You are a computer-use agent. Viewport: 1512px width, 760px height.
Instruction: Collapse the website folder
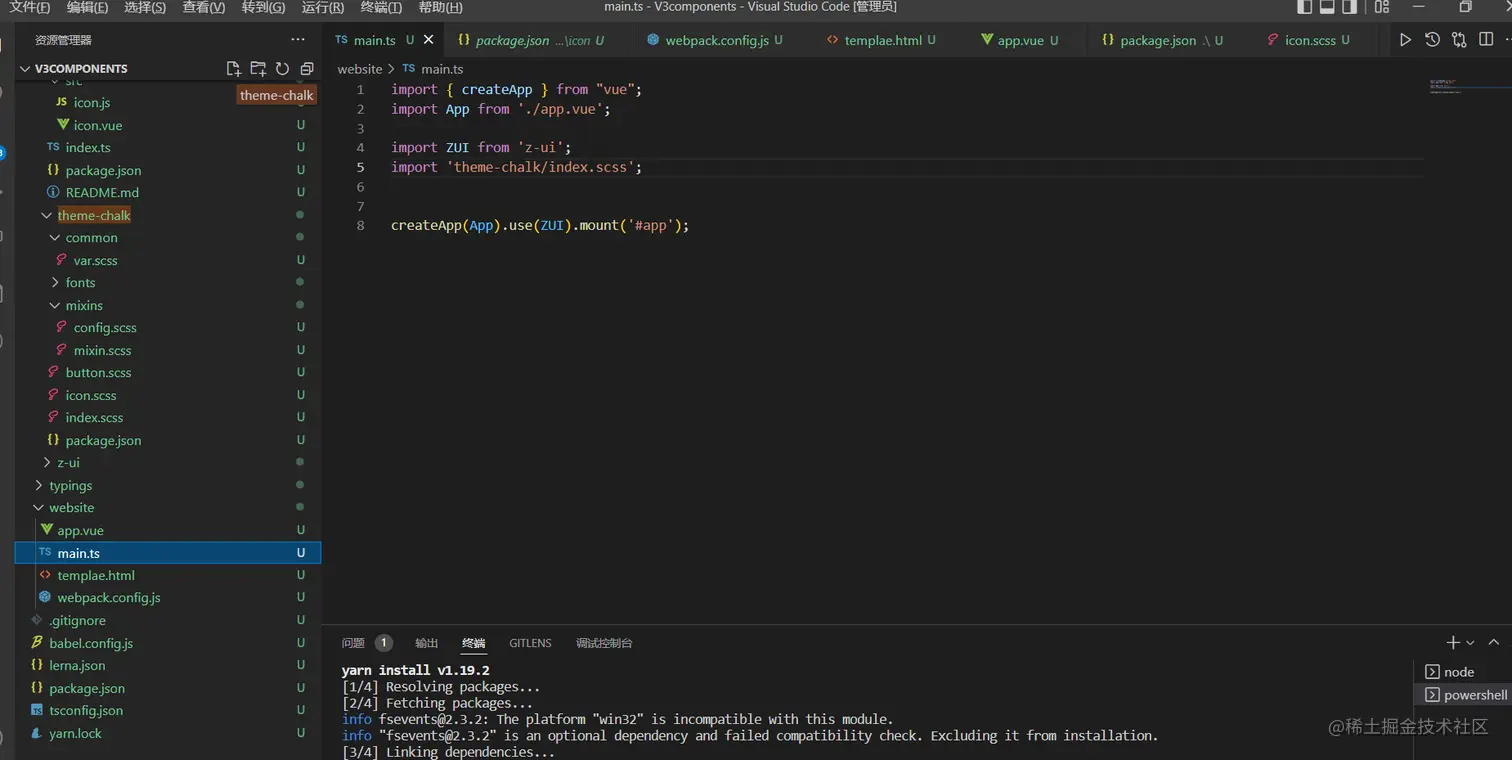tap(38, 508)
